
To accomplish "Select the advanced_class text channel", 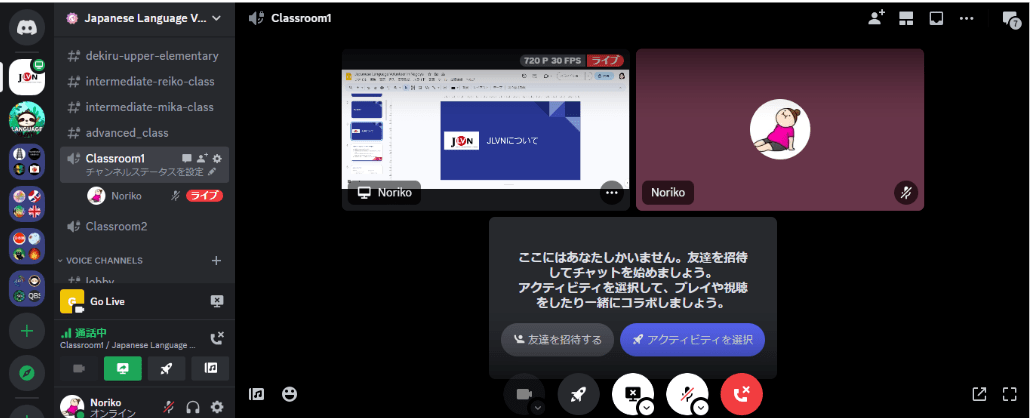I will [126, 133].
